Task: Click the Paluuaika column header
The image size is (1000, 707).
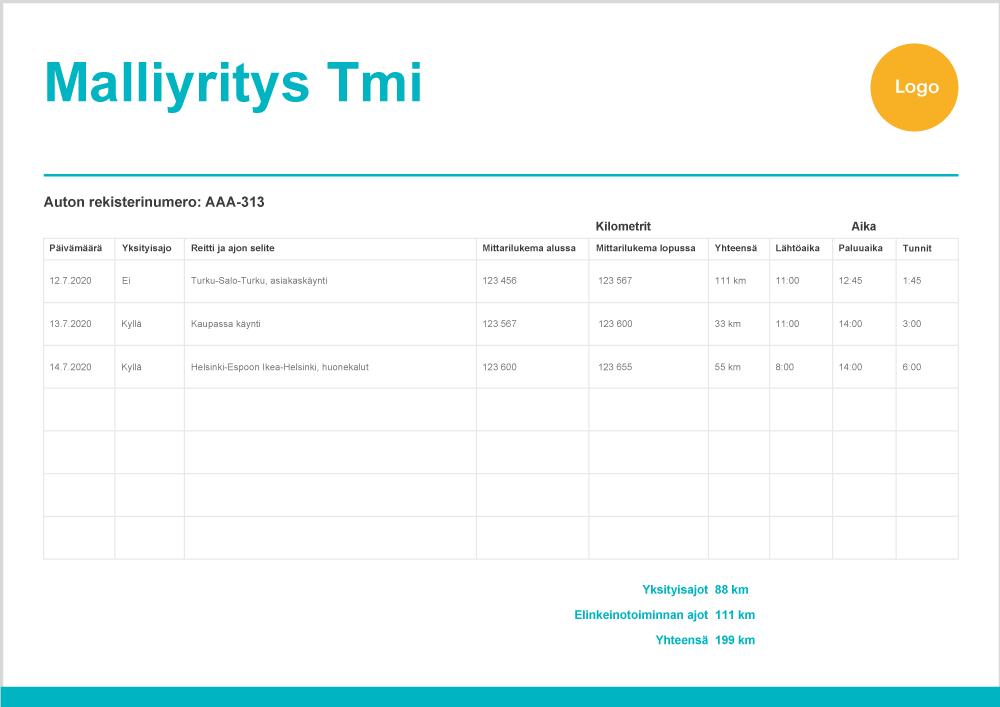Action: pos(860,248)
